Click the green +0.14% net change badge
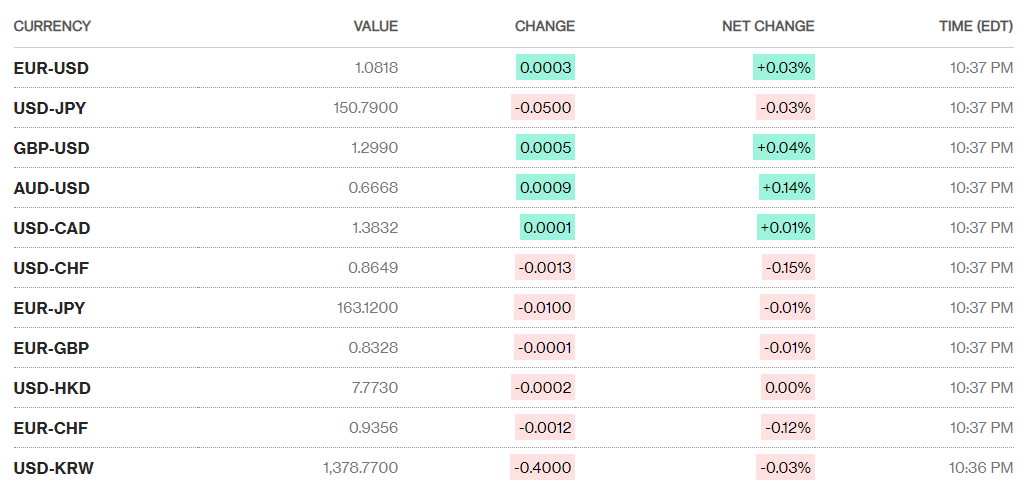 tap(785, 188)
